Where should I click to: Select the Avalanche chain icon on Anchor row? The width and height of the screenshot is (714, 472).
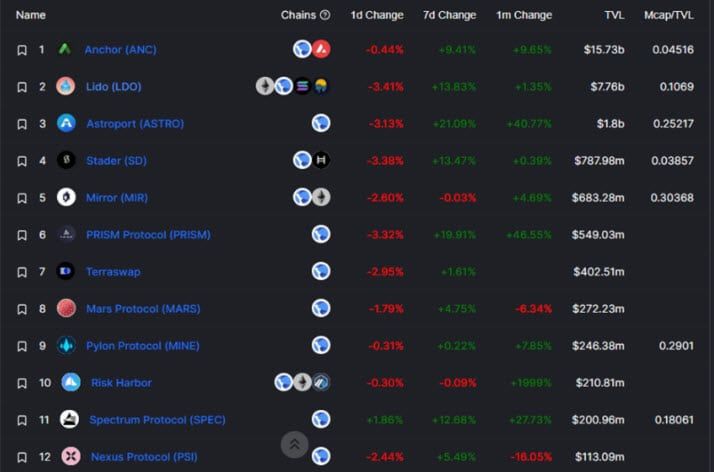pos(321,49)
